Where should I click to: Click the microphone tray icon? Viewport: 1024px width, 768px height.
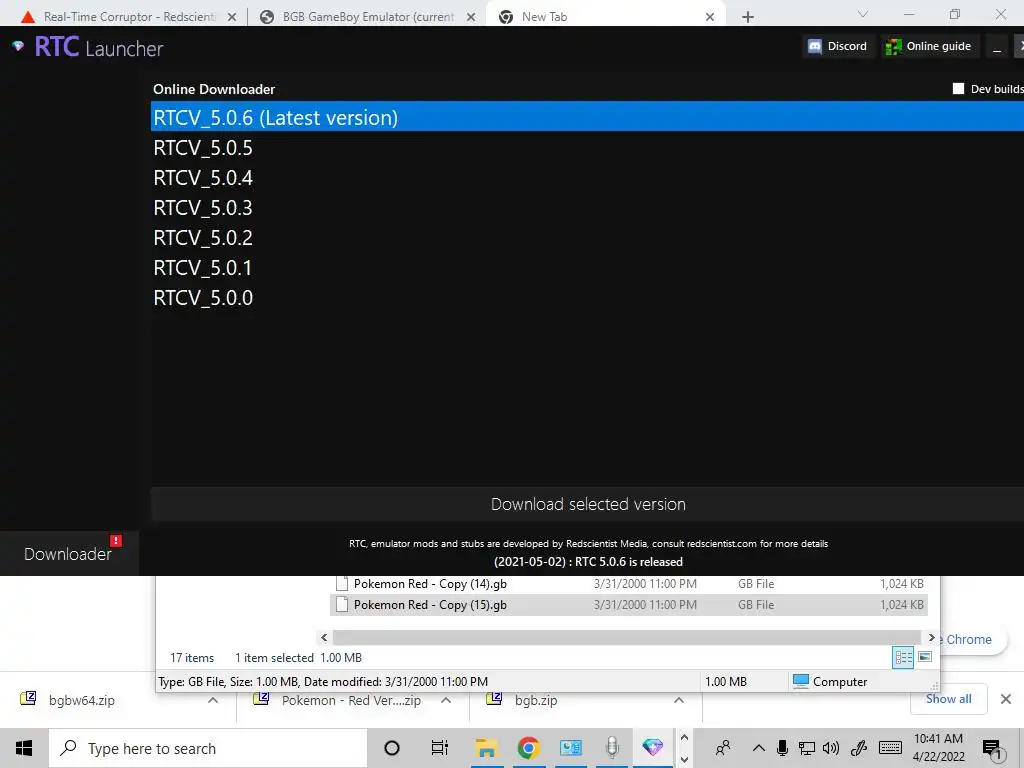782,748
